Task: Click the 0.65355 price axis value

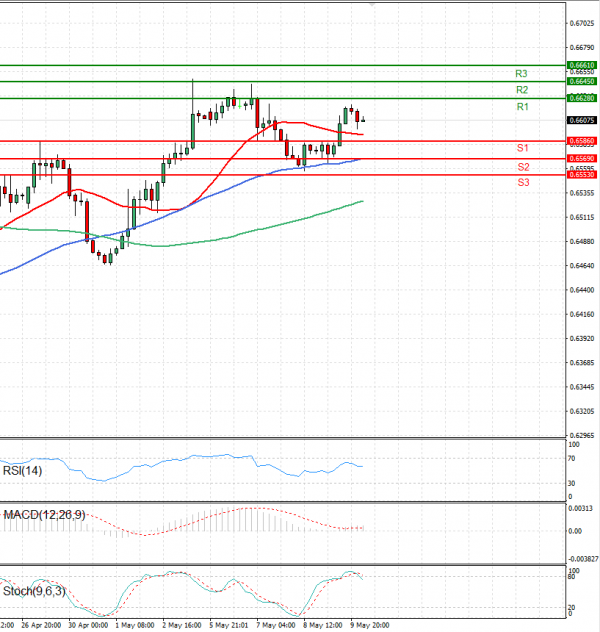Action: coord(582,193)
